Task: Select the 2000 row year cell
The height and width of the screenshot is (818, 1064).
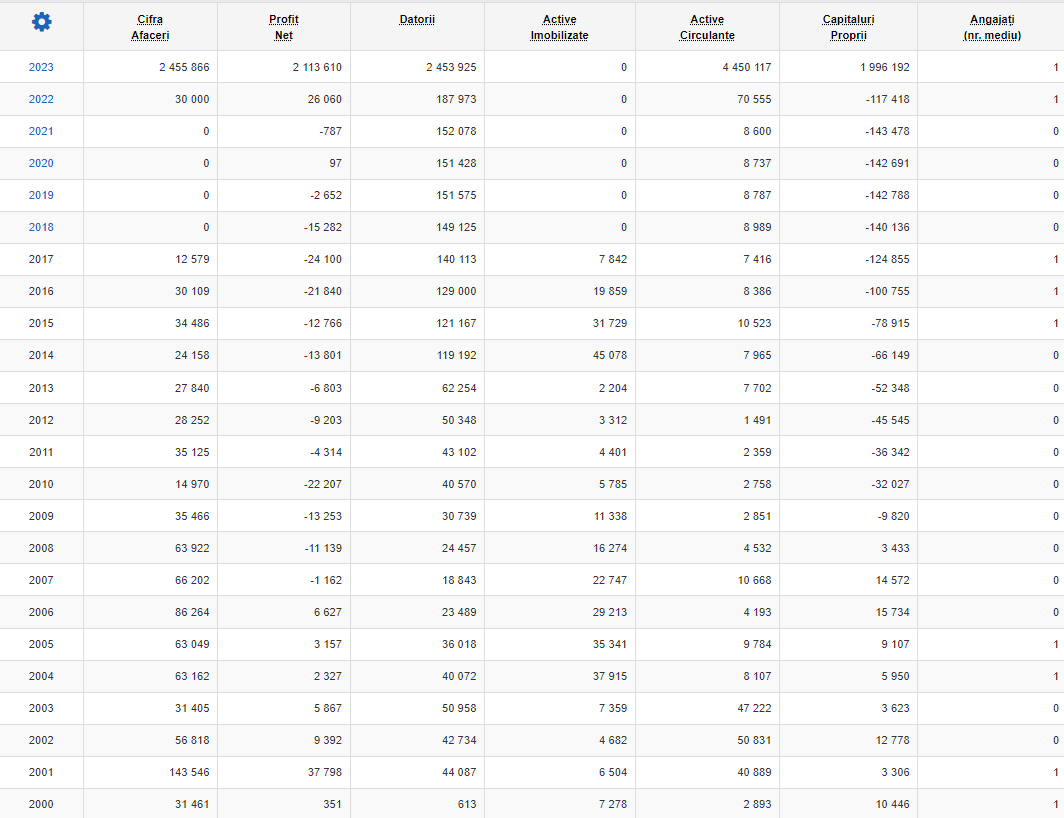Action: pyautogui.click(x=41, y=804)
